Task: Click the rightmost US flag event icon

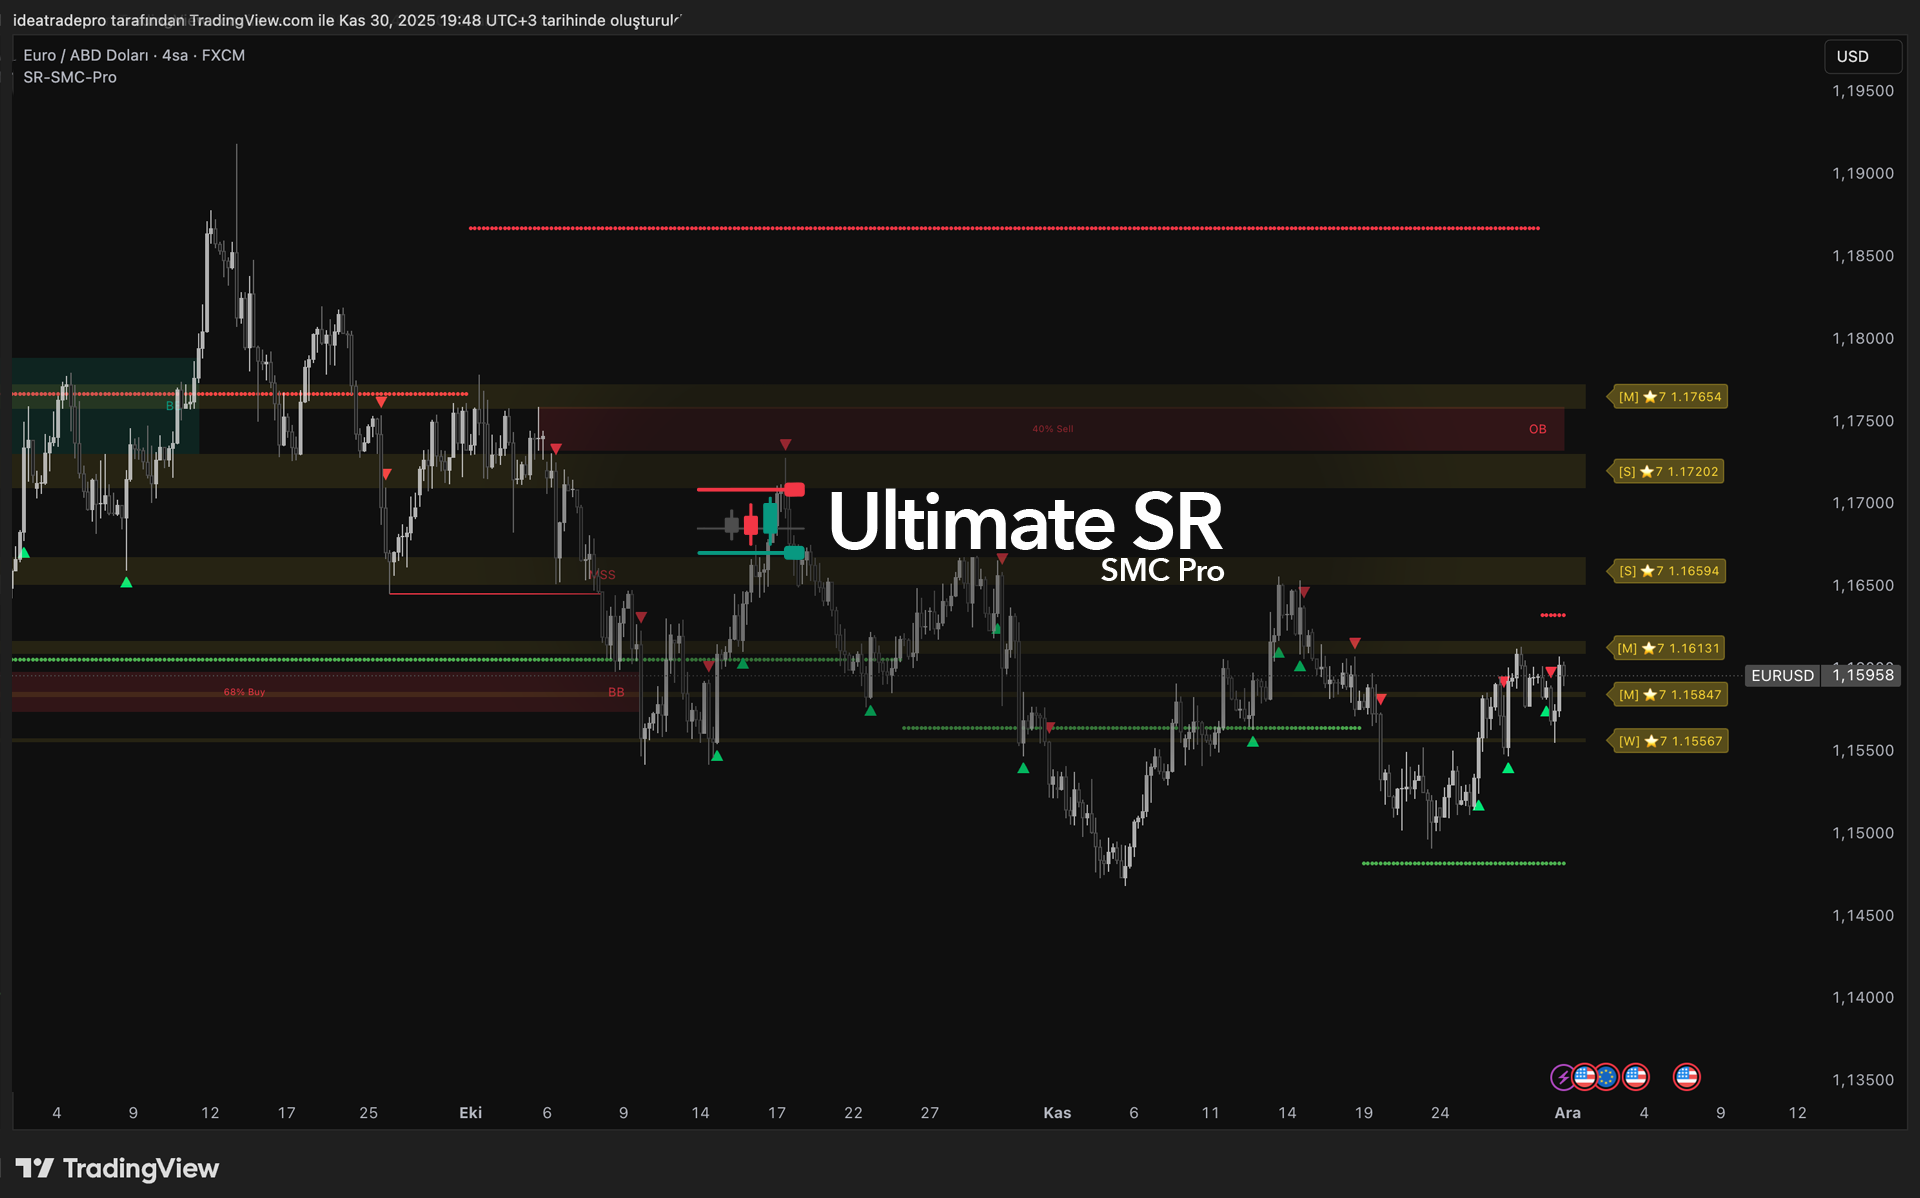Action: (x=1686, y=1077)
